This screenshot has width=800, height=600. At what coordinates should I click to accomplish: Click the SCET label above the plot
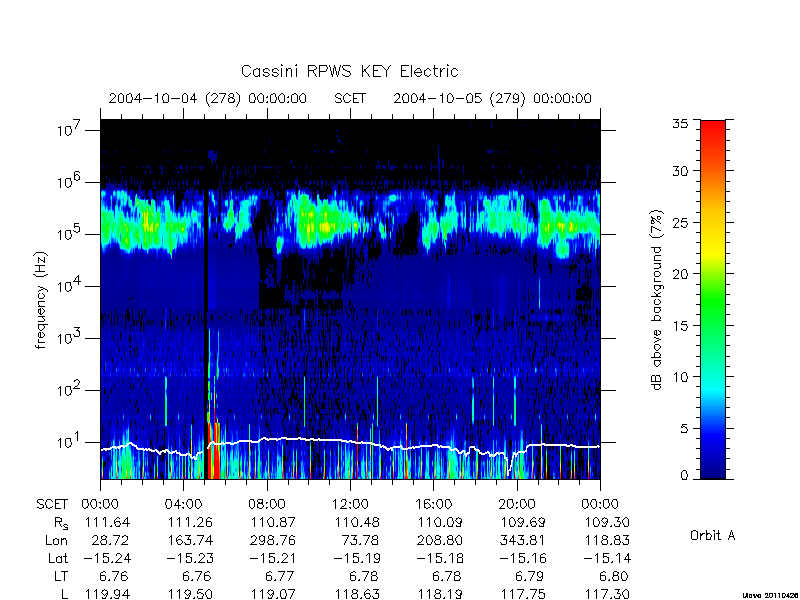[x=350, y=98]
